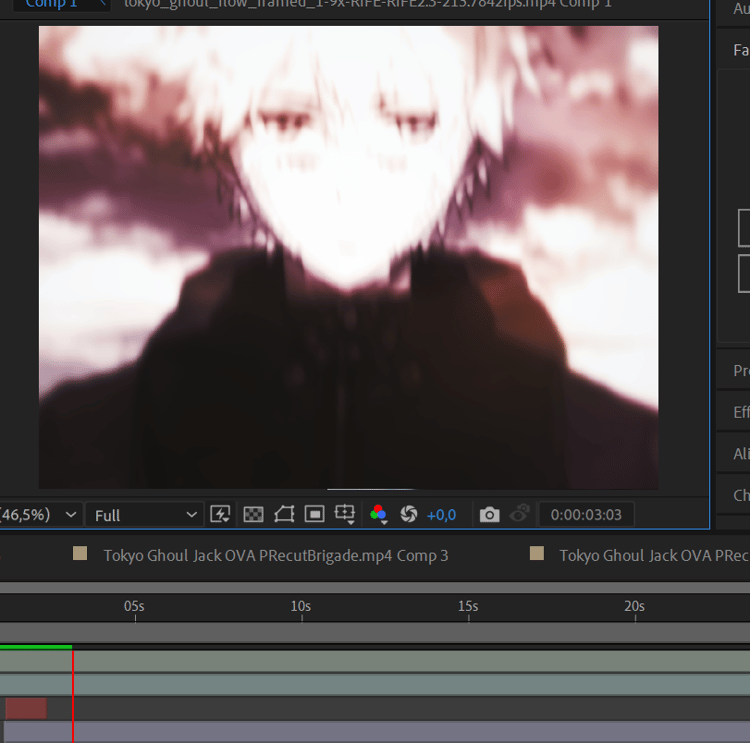The width and height of the screenshot is (750, 743).
Task: Select the top green-gray layer bar
Action: pos(375,662)
